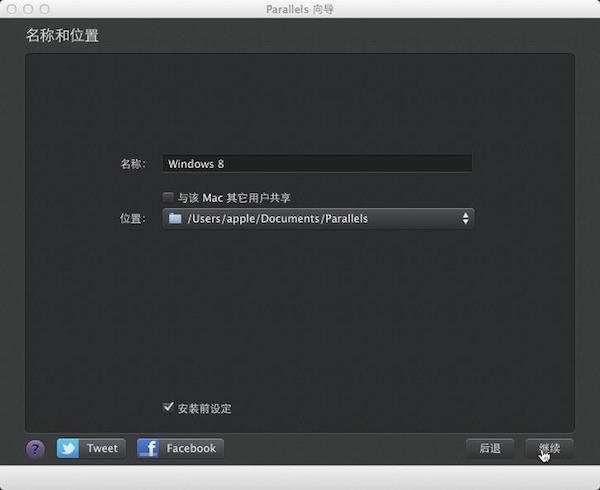Click the Windows 8 name input field
600x490 pixels.
pos(317,164)
